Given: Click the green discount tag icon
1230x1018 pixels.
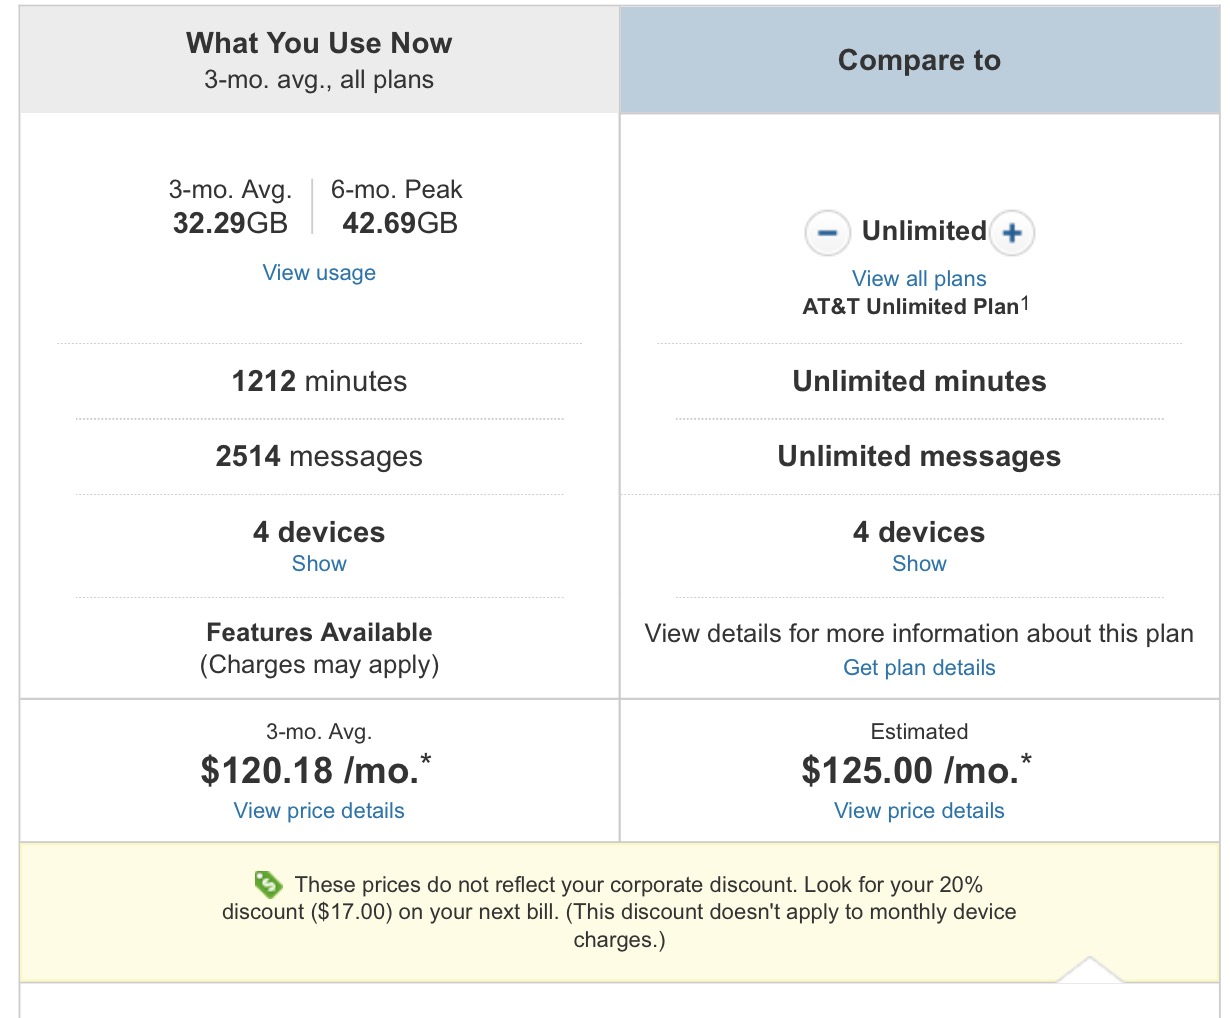Looking at the screenshot, I should [x=268, y=884].
